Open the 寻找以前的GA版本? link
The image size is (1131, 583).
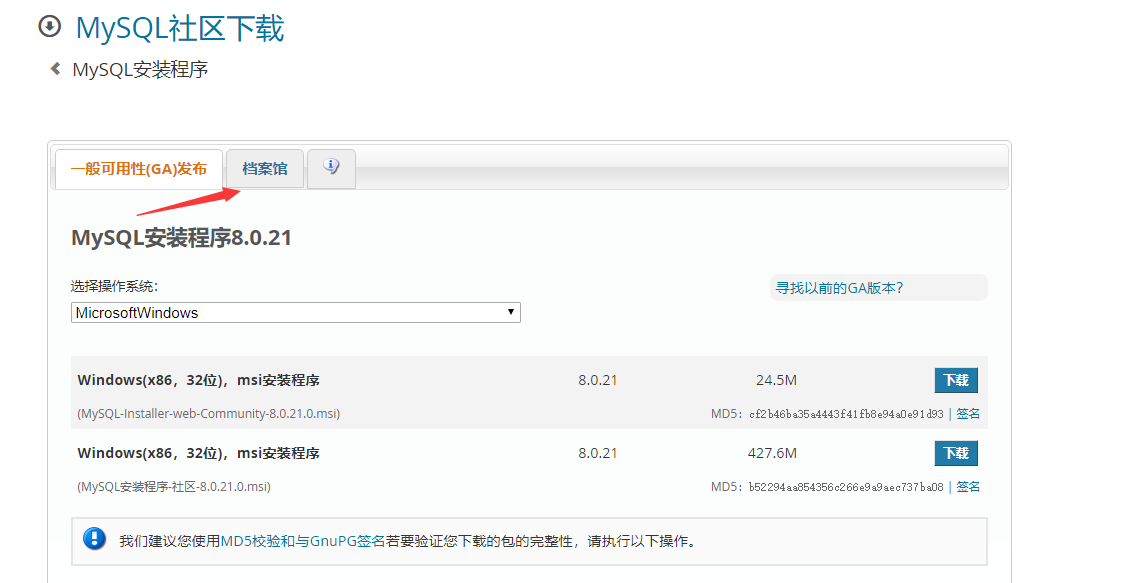[x=839, y=288]
